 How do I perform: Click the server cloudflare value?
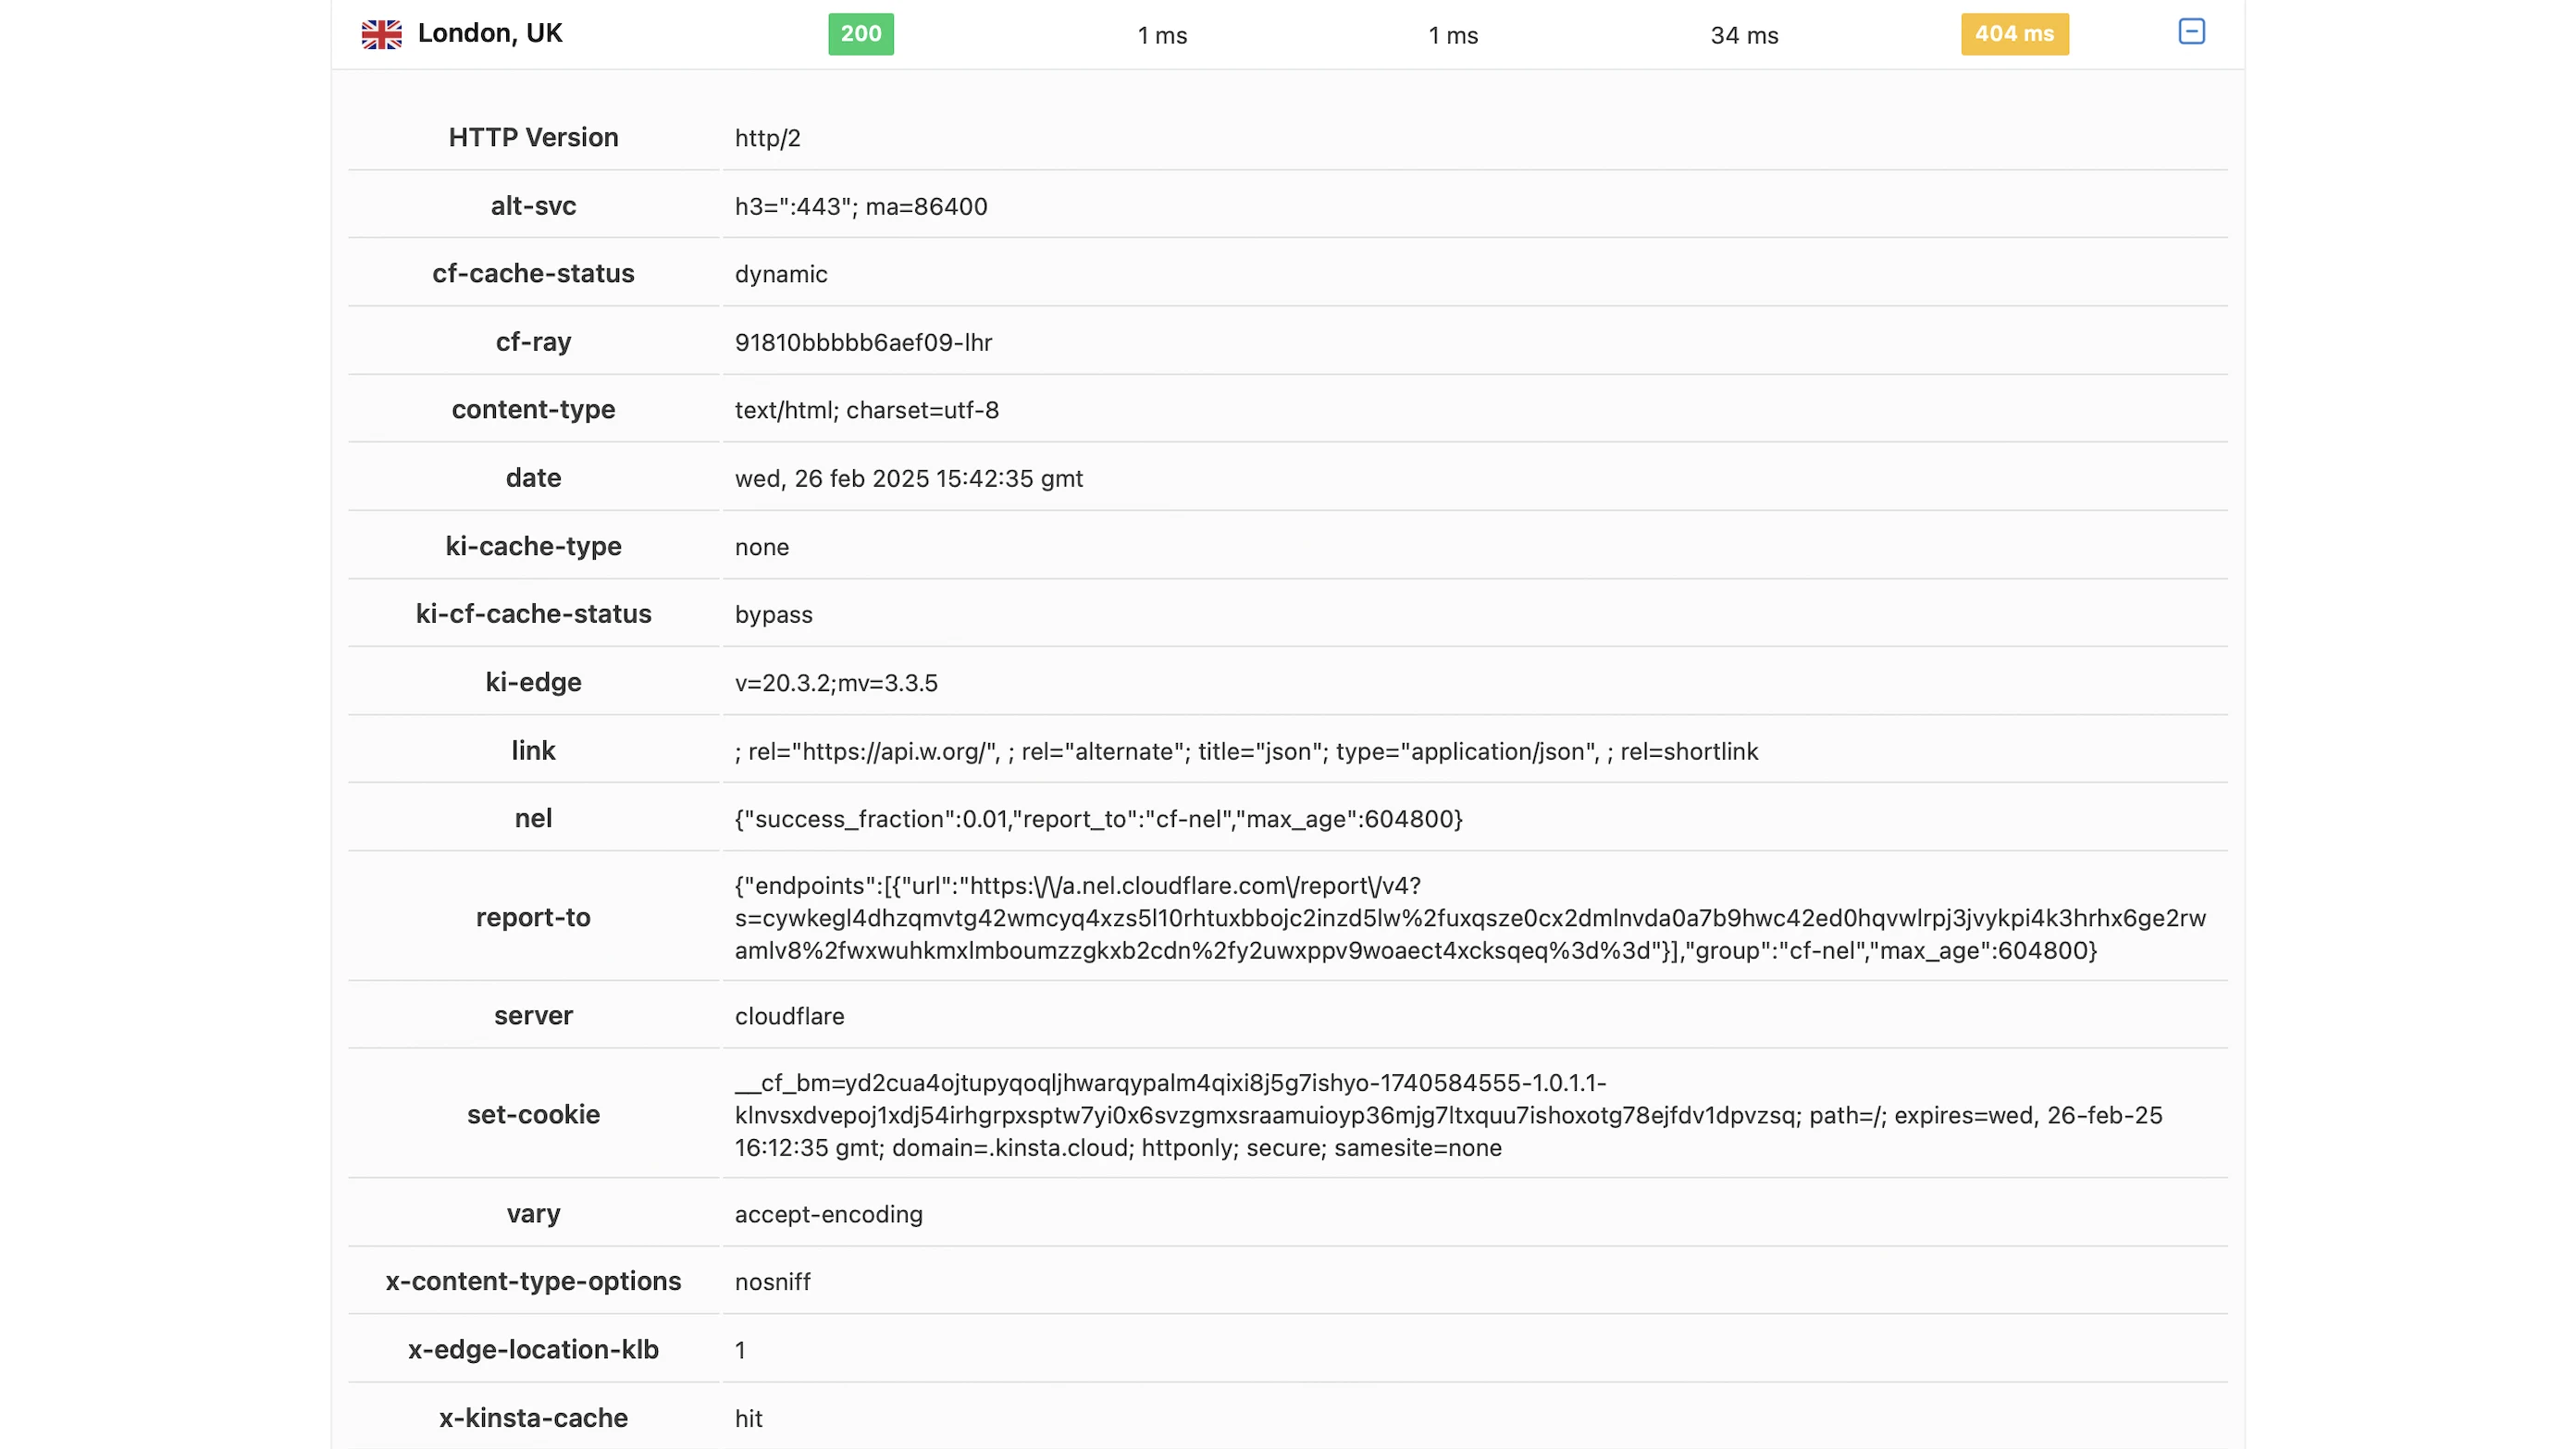pos(789,1016)
